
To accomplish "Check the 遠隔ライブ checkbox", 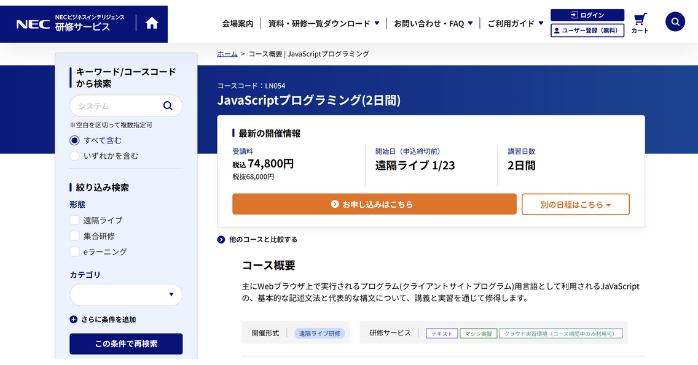I will [x=74, y=220].
